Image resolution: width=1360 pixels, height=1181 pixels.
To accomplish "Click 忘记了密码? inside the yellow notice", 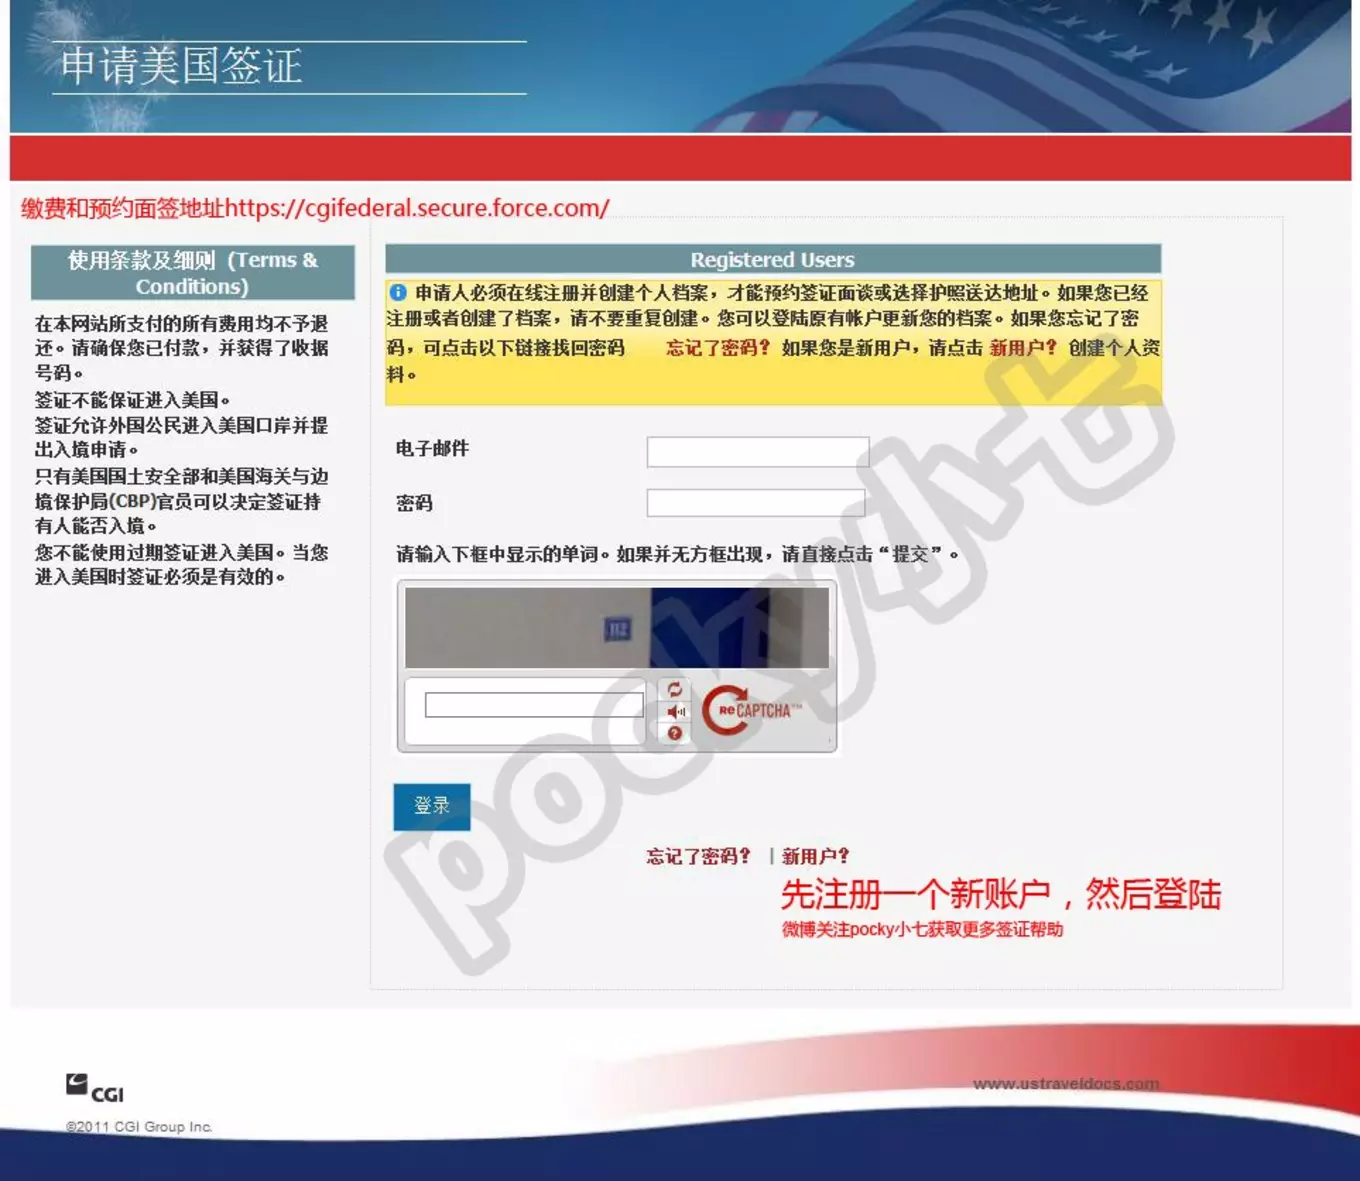I will [719, 348].
